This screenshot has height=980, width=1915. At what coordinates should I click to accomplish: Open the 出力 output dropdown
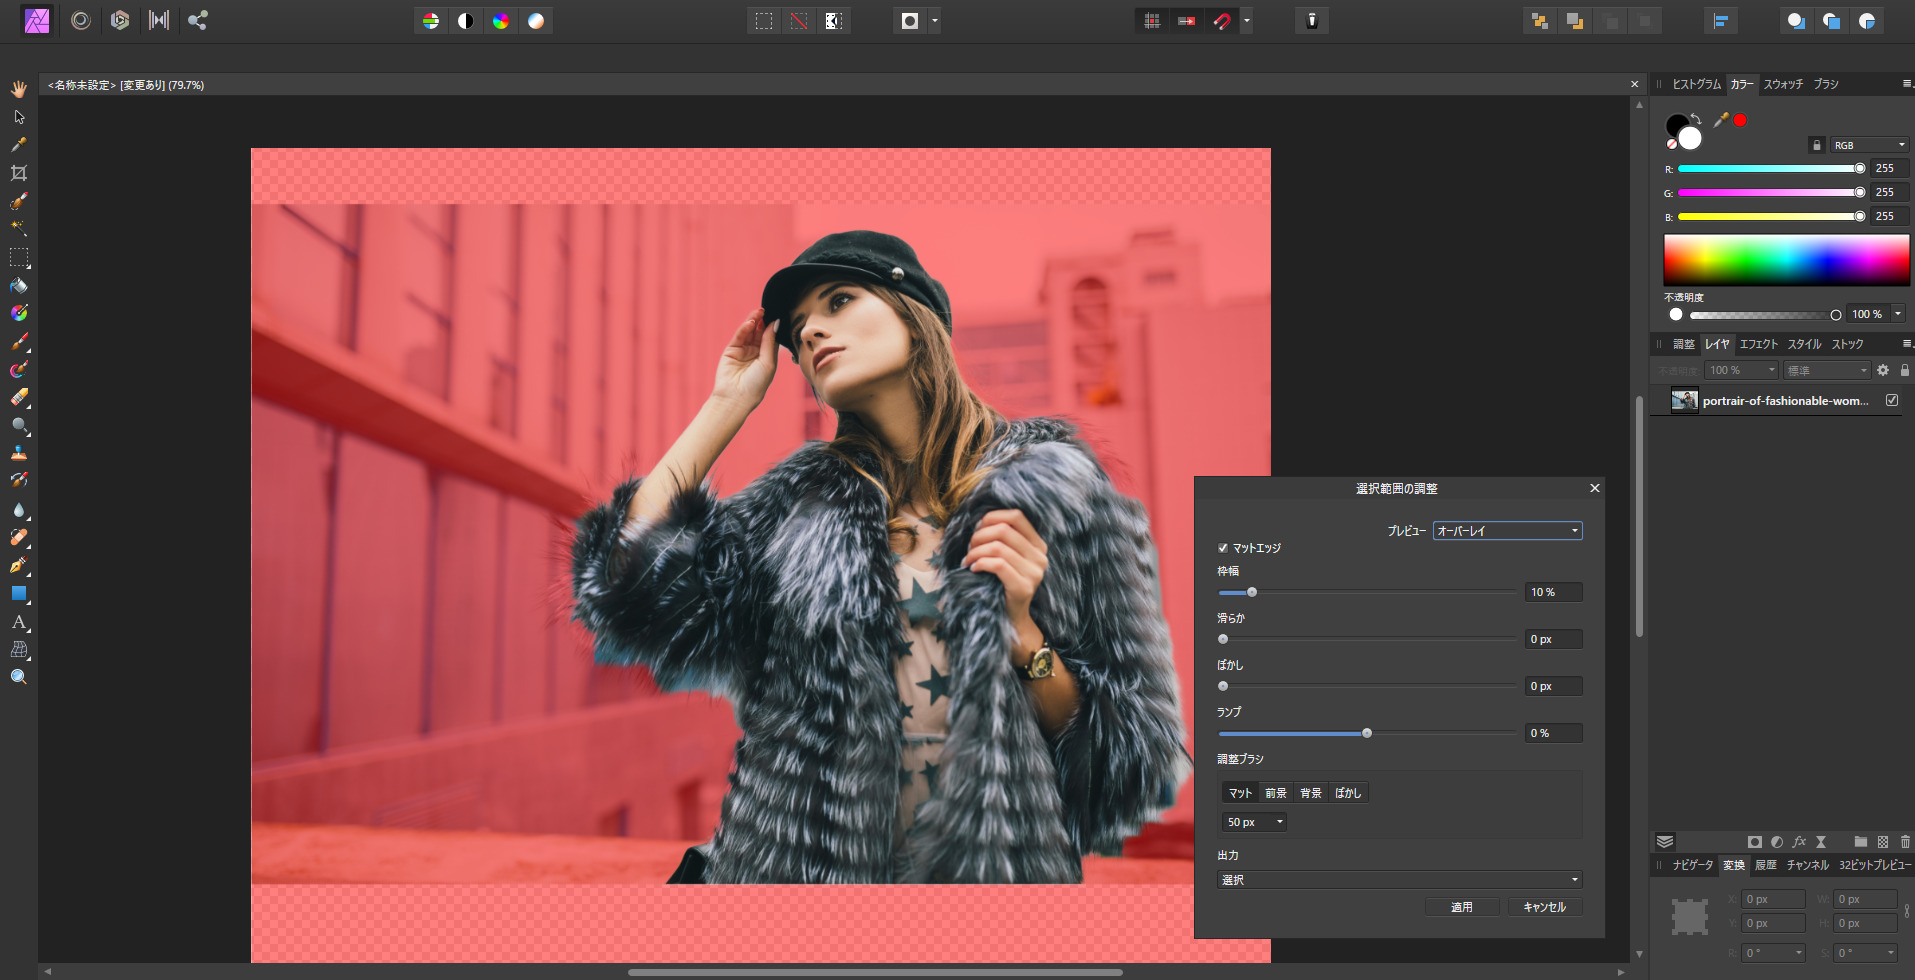pos(1398,879)
